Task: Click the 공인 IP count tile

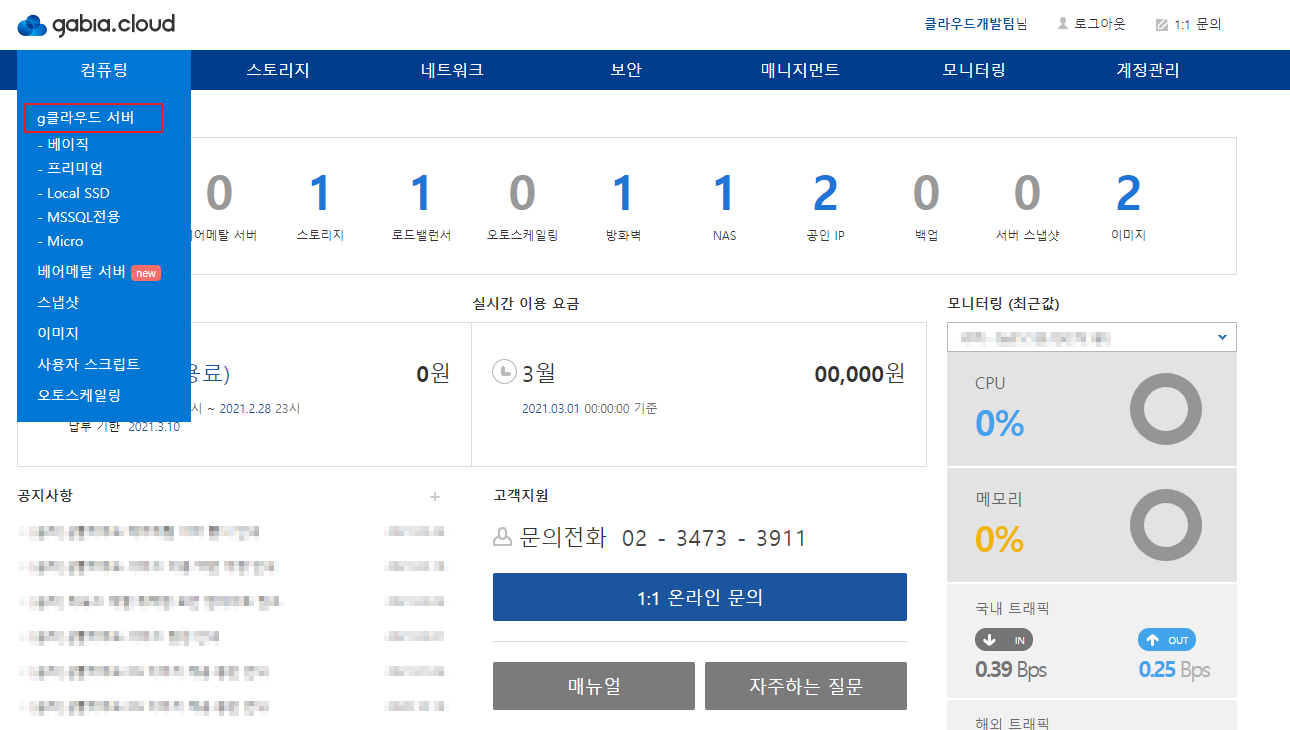Action: [825, 207]
